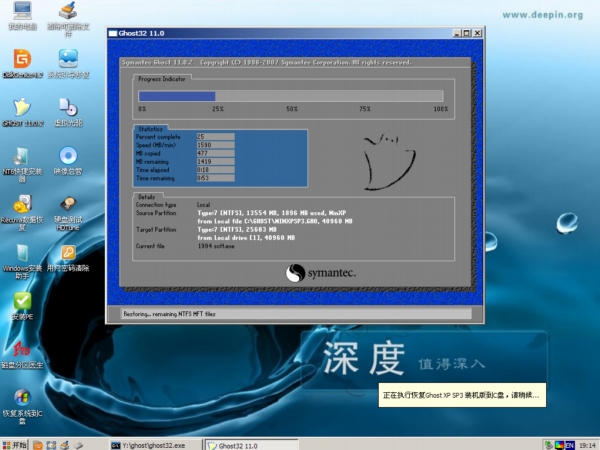
Task: Open the My Computer (我的电脑) desktop icon
Action: pyautogui.click(x=22, y=16)
